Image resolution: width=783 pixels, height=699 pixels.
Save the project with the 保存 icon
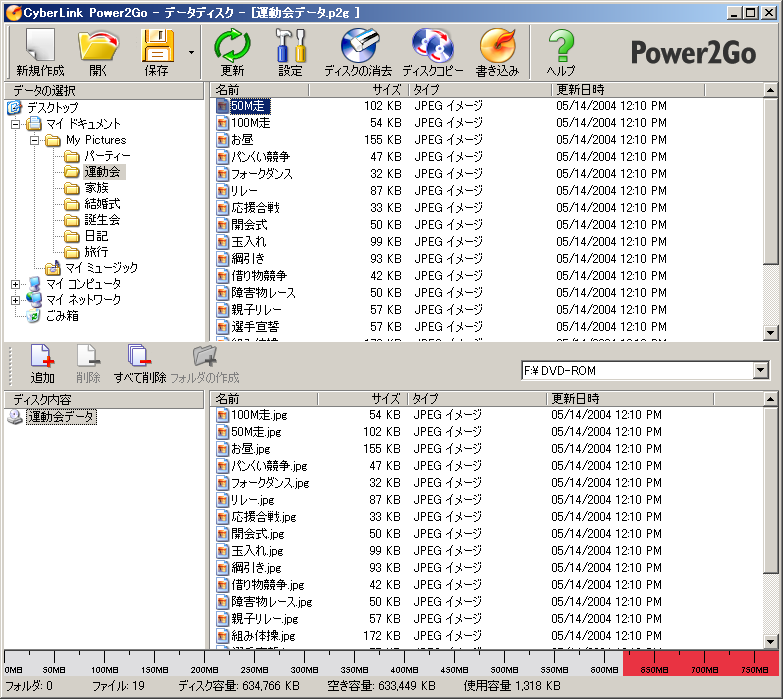click(157, 52)
